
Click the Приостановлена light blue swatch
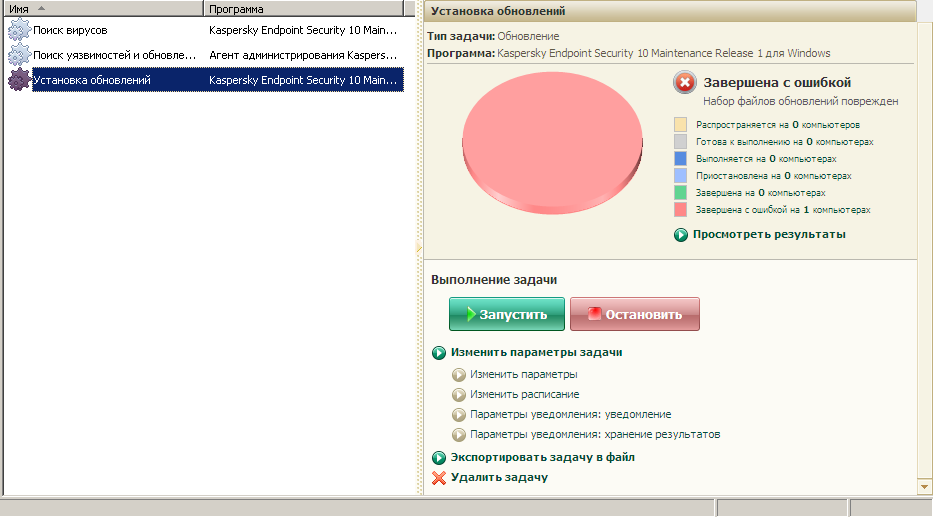pyautogui.click(x=680, y=176)
